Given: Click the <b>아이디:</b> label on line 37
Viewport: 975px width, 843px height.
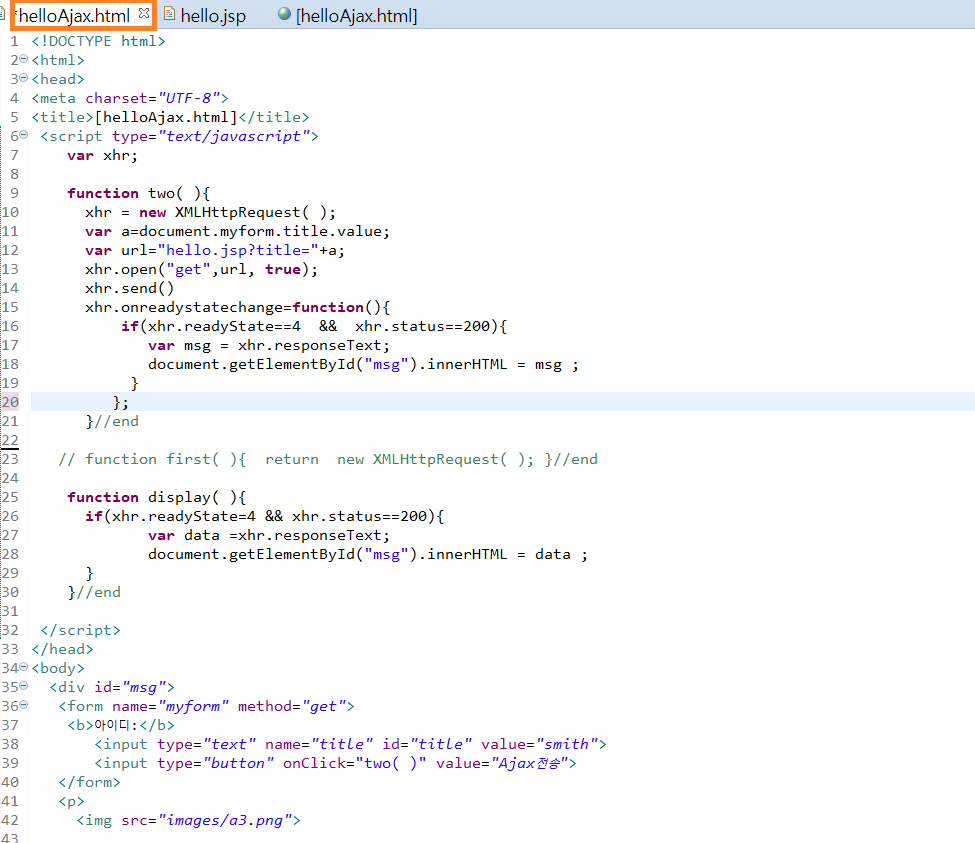Looking at the screenshot, I should (121, 726).
